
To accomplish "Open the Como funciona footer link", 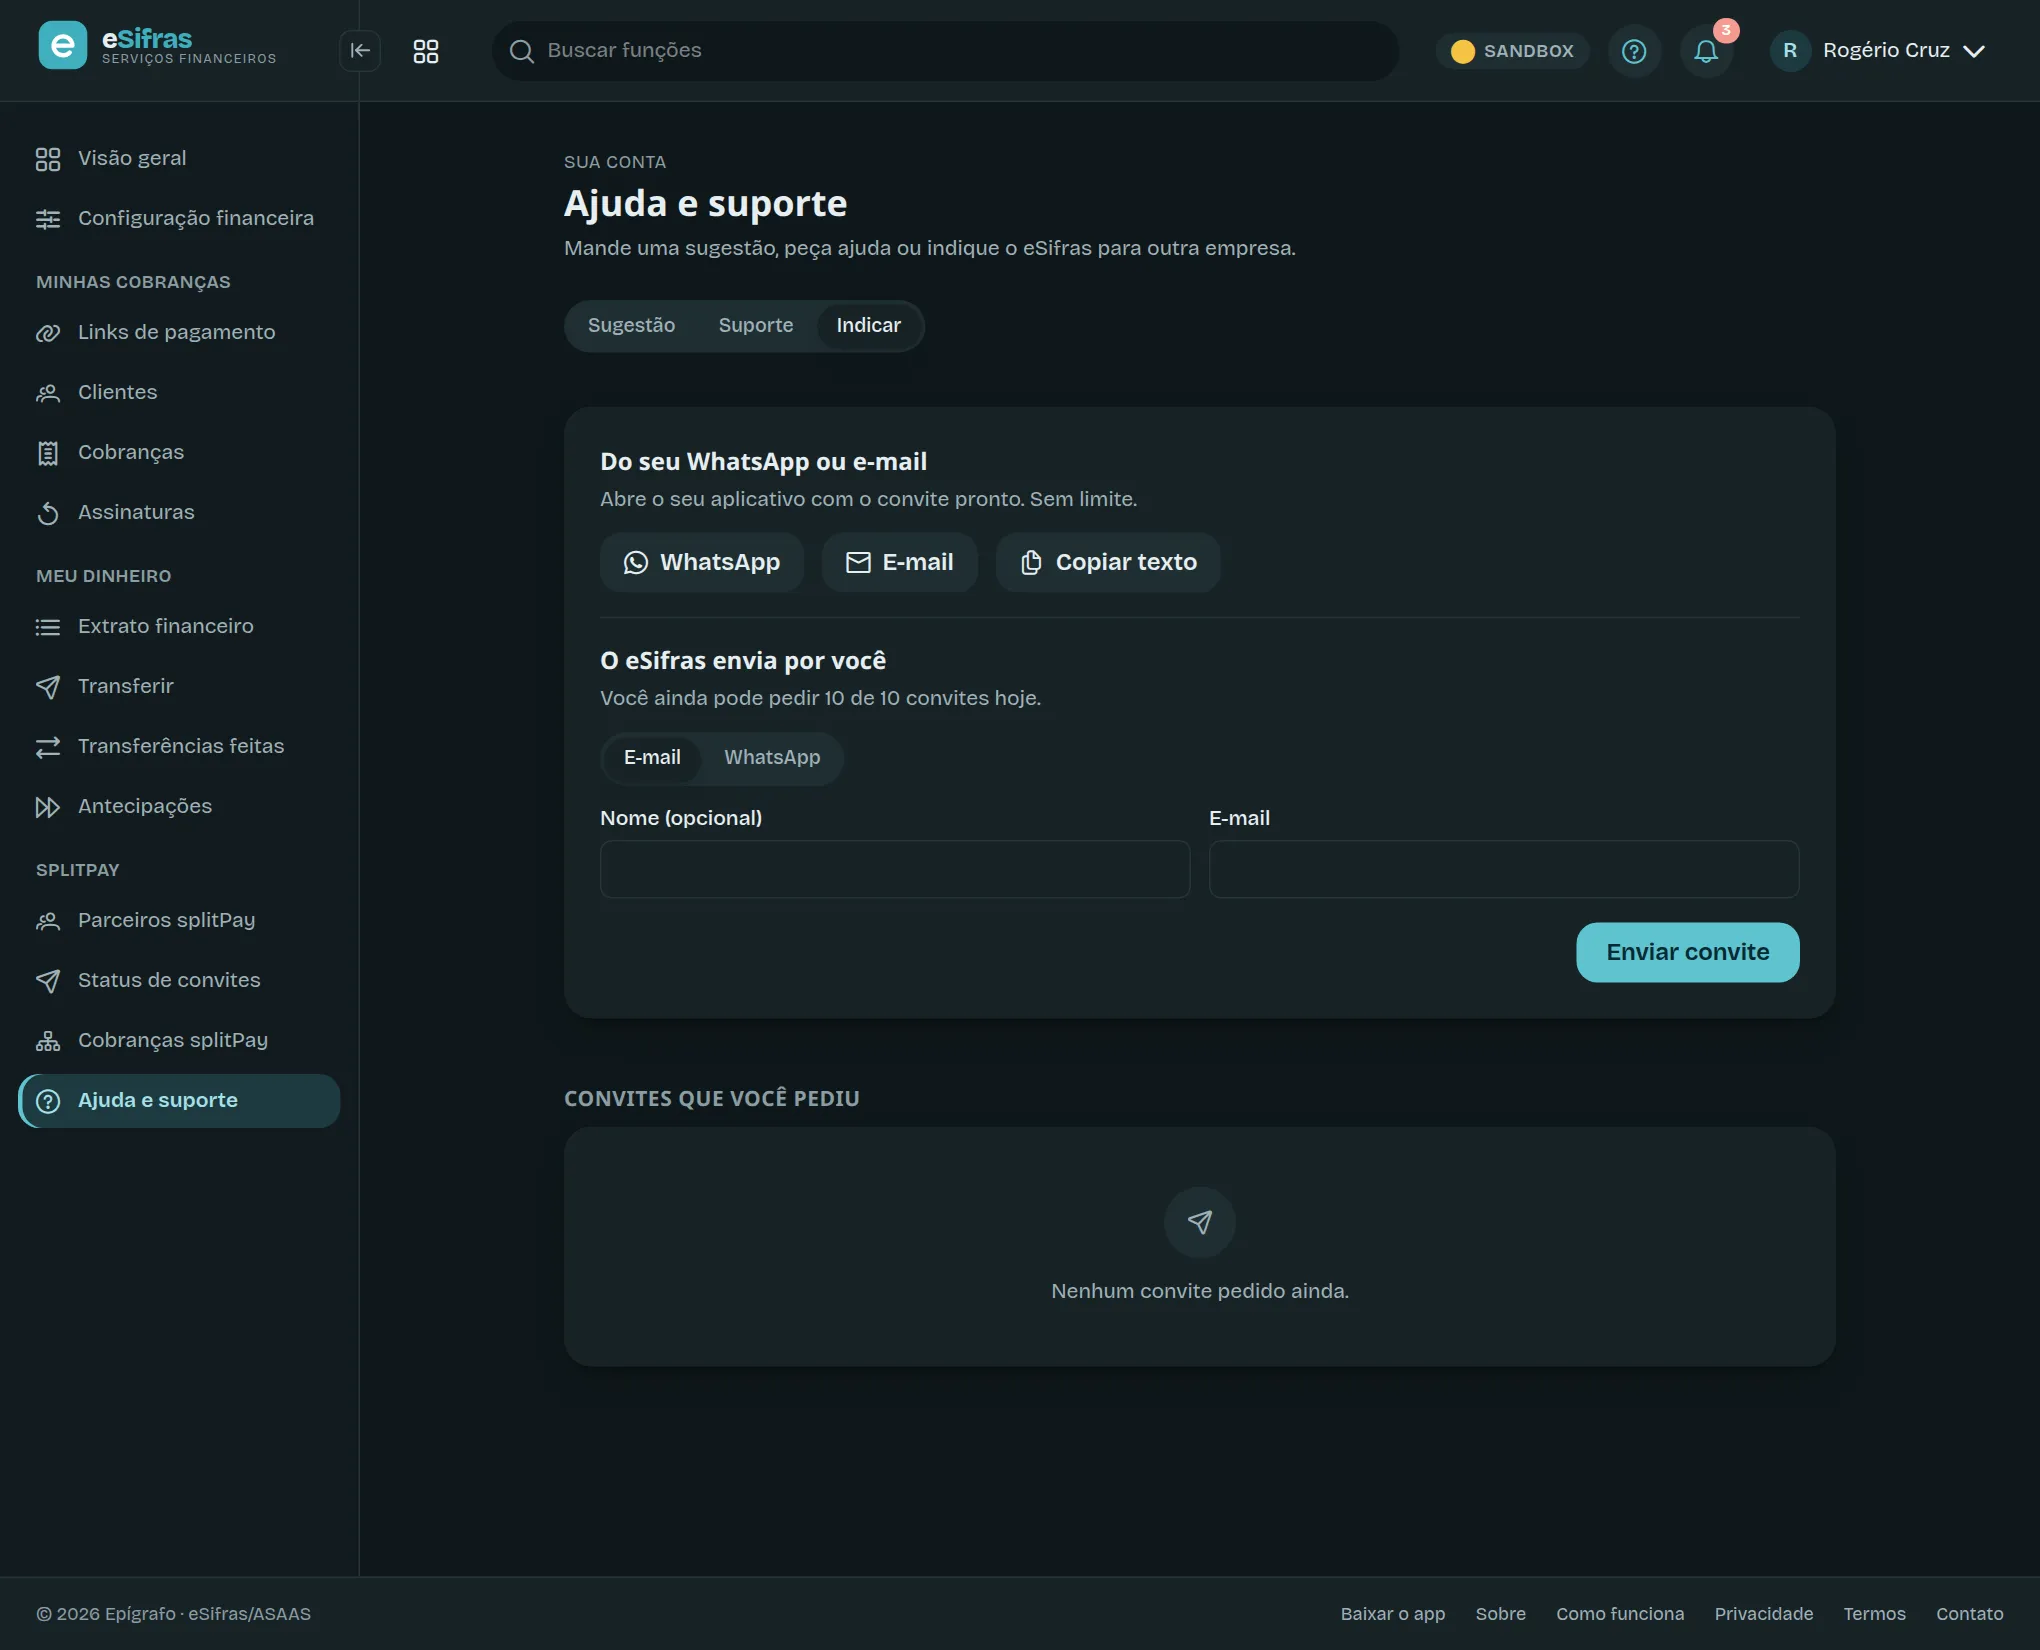I will coord(1620,1614).
